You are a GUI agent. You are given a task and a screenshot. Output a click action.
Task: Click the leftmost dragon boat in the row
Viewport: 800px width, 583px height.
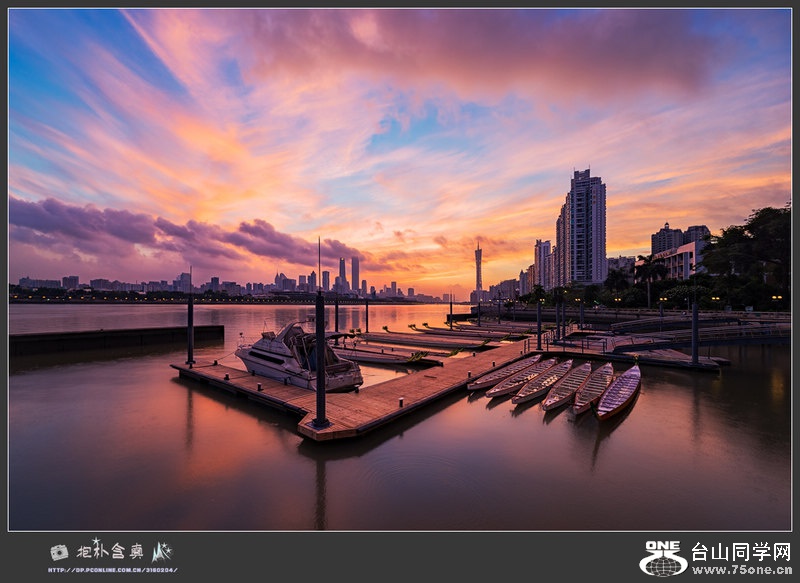coord(503,373)
